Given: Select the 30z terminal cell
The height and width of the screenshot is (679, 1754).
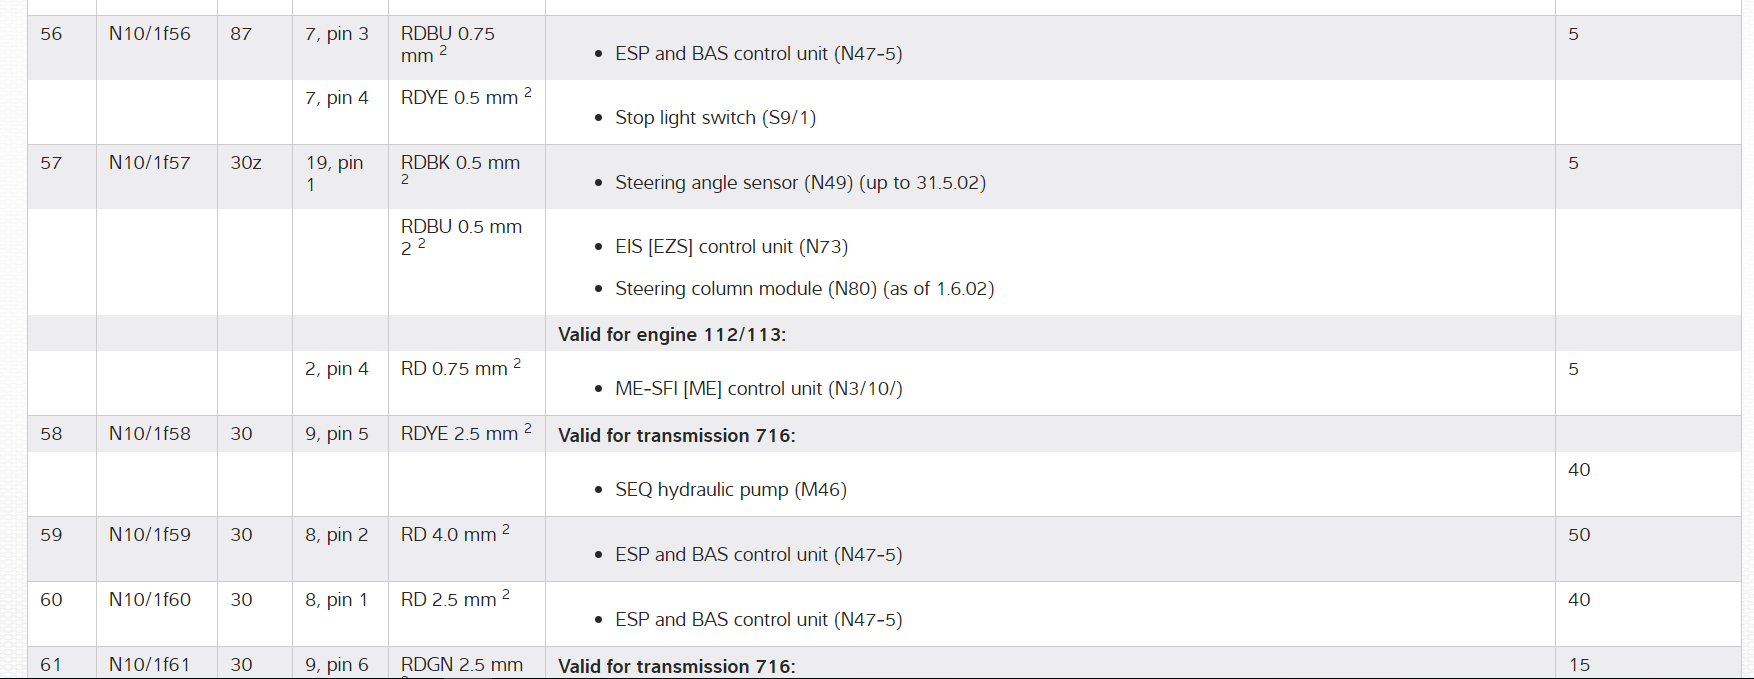Looking at the screenshot, I should (x=246, y=163).
